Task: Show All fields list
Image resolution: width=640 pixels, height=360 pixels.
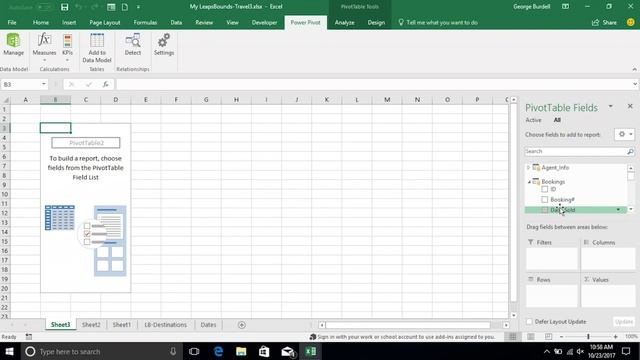Action: 557,120
